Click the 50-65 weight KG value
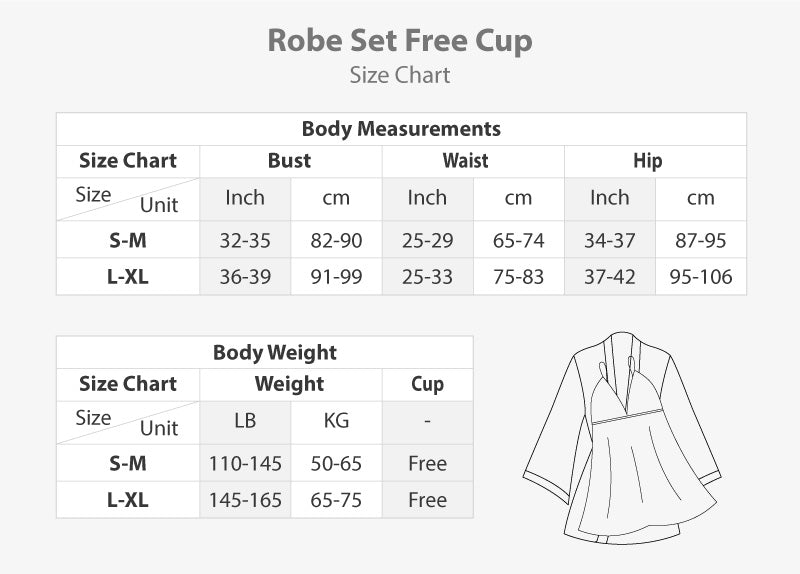 click(x=336, y=464)
